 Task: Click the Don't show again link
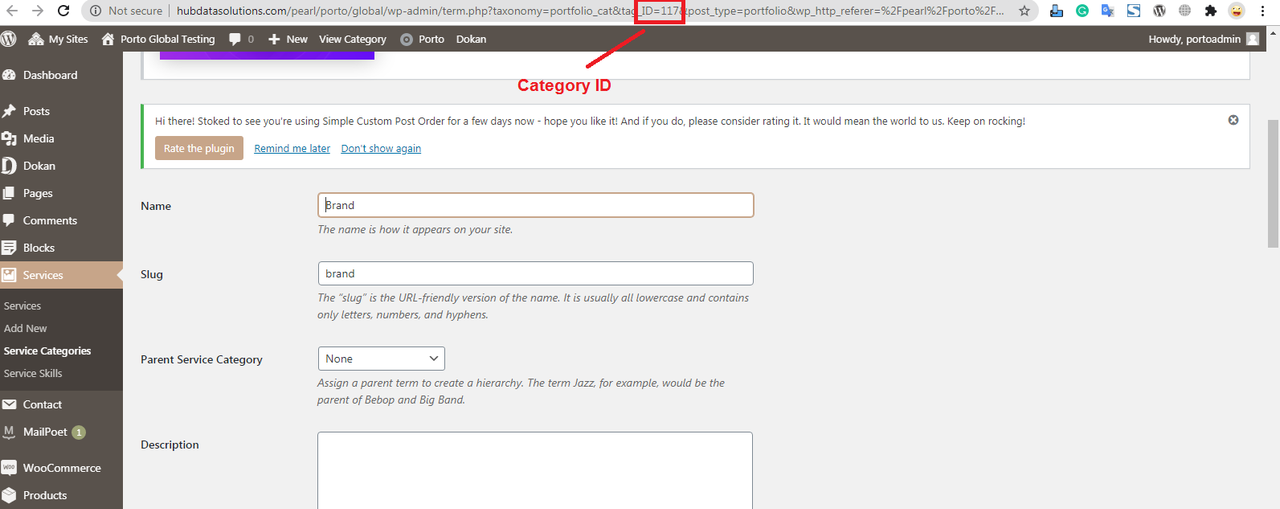(x=381, y=148)
